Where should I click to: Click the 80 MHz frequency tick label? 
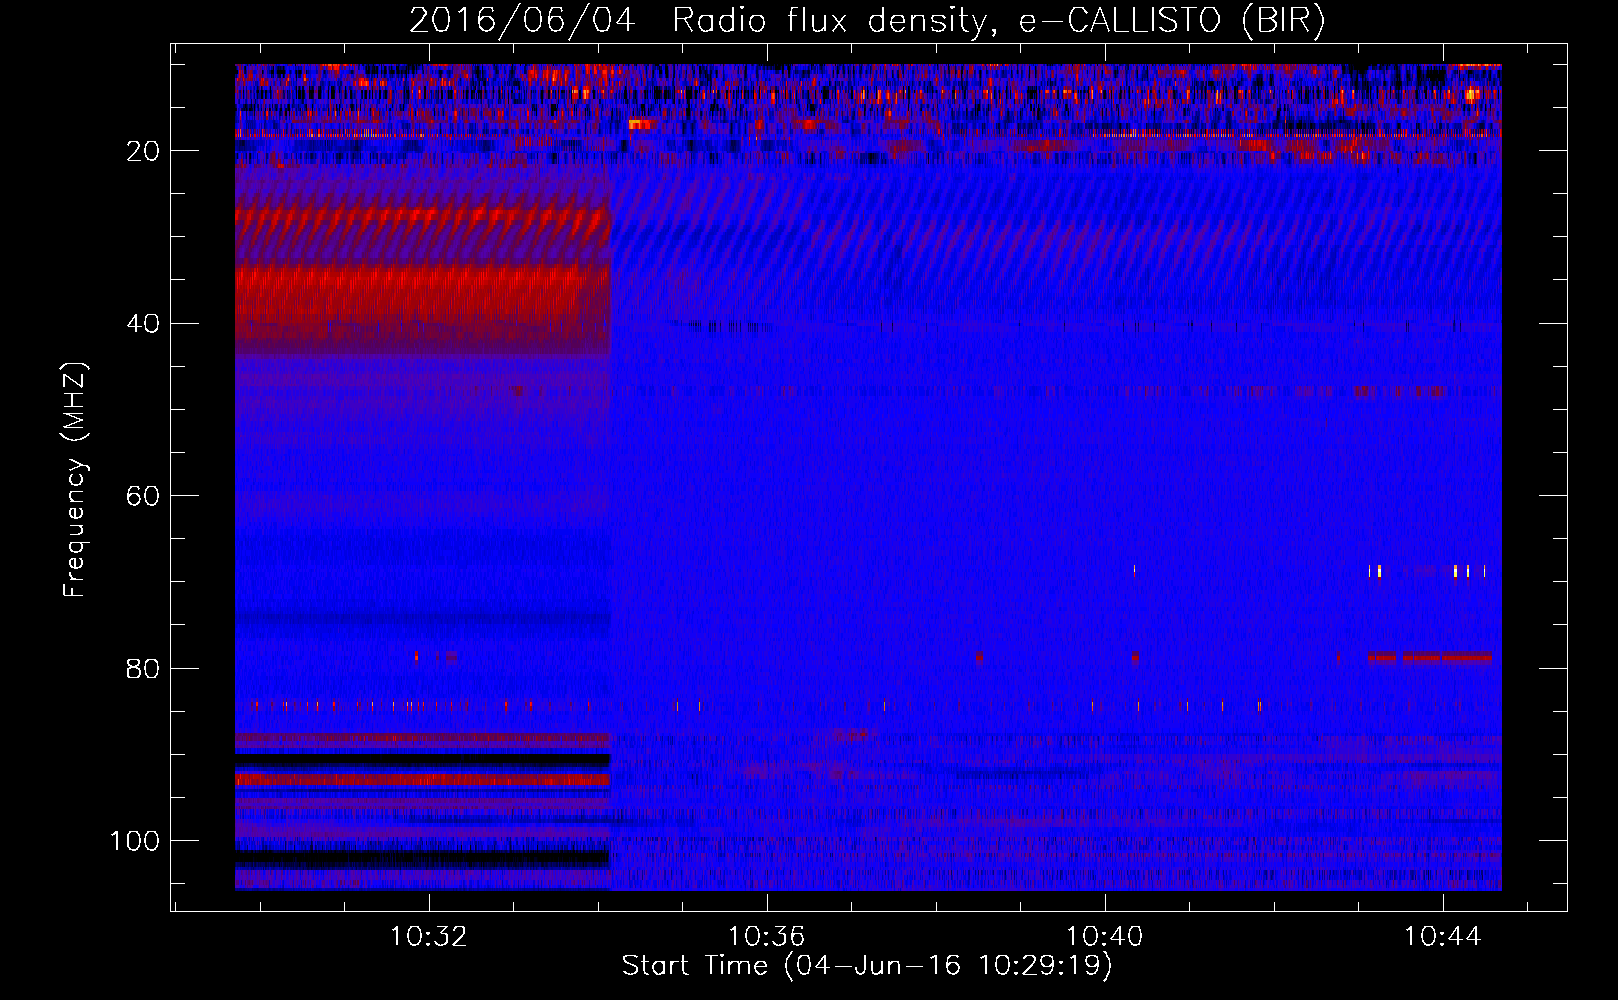click(144, 668)
